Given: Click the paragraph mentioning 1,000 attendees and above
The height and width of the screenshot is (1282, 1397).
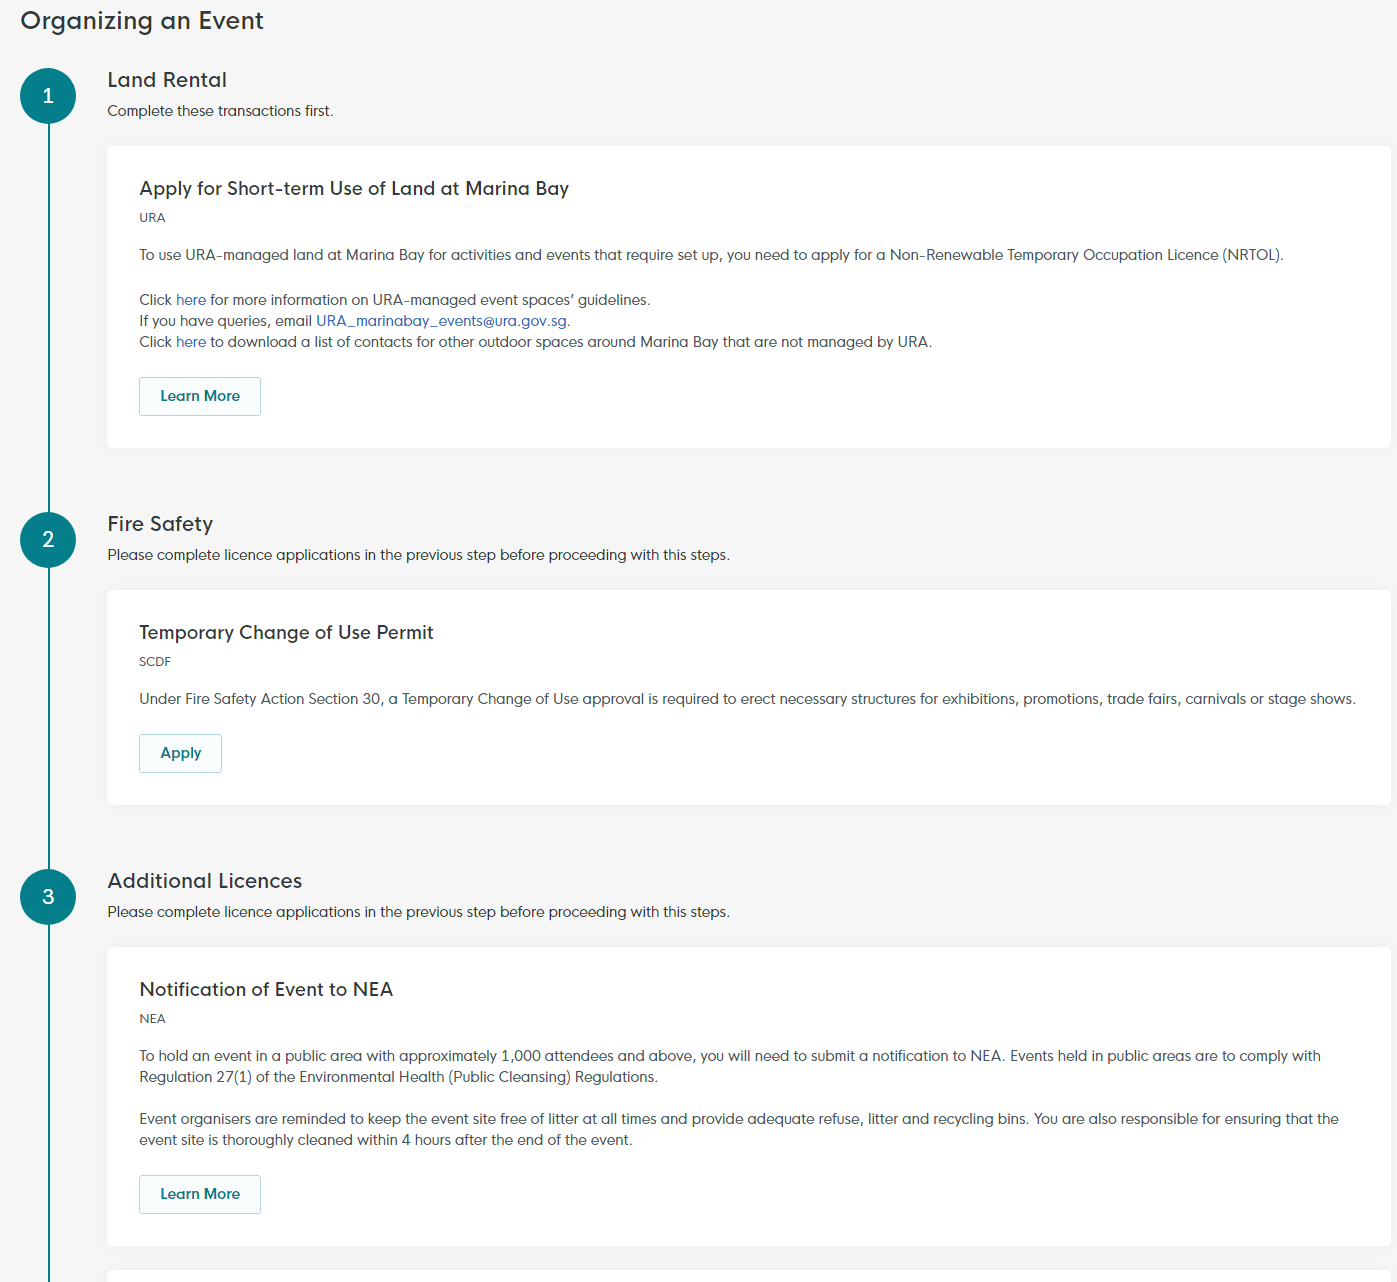Looking at the screenshot, I should point(730,1067).
